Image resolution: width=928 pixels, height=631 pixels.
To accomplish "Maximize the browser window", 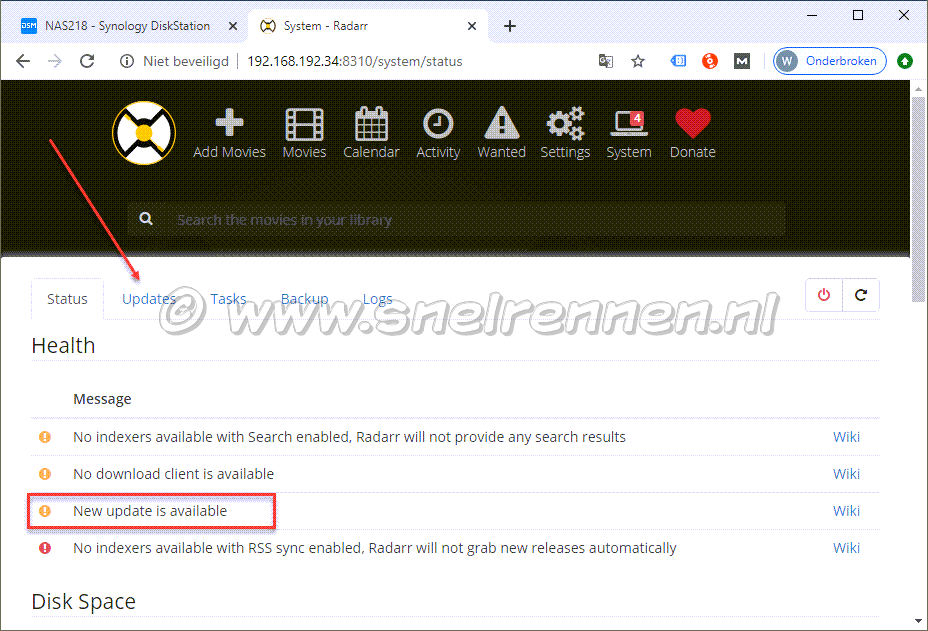I will click(x=858, y=15).
